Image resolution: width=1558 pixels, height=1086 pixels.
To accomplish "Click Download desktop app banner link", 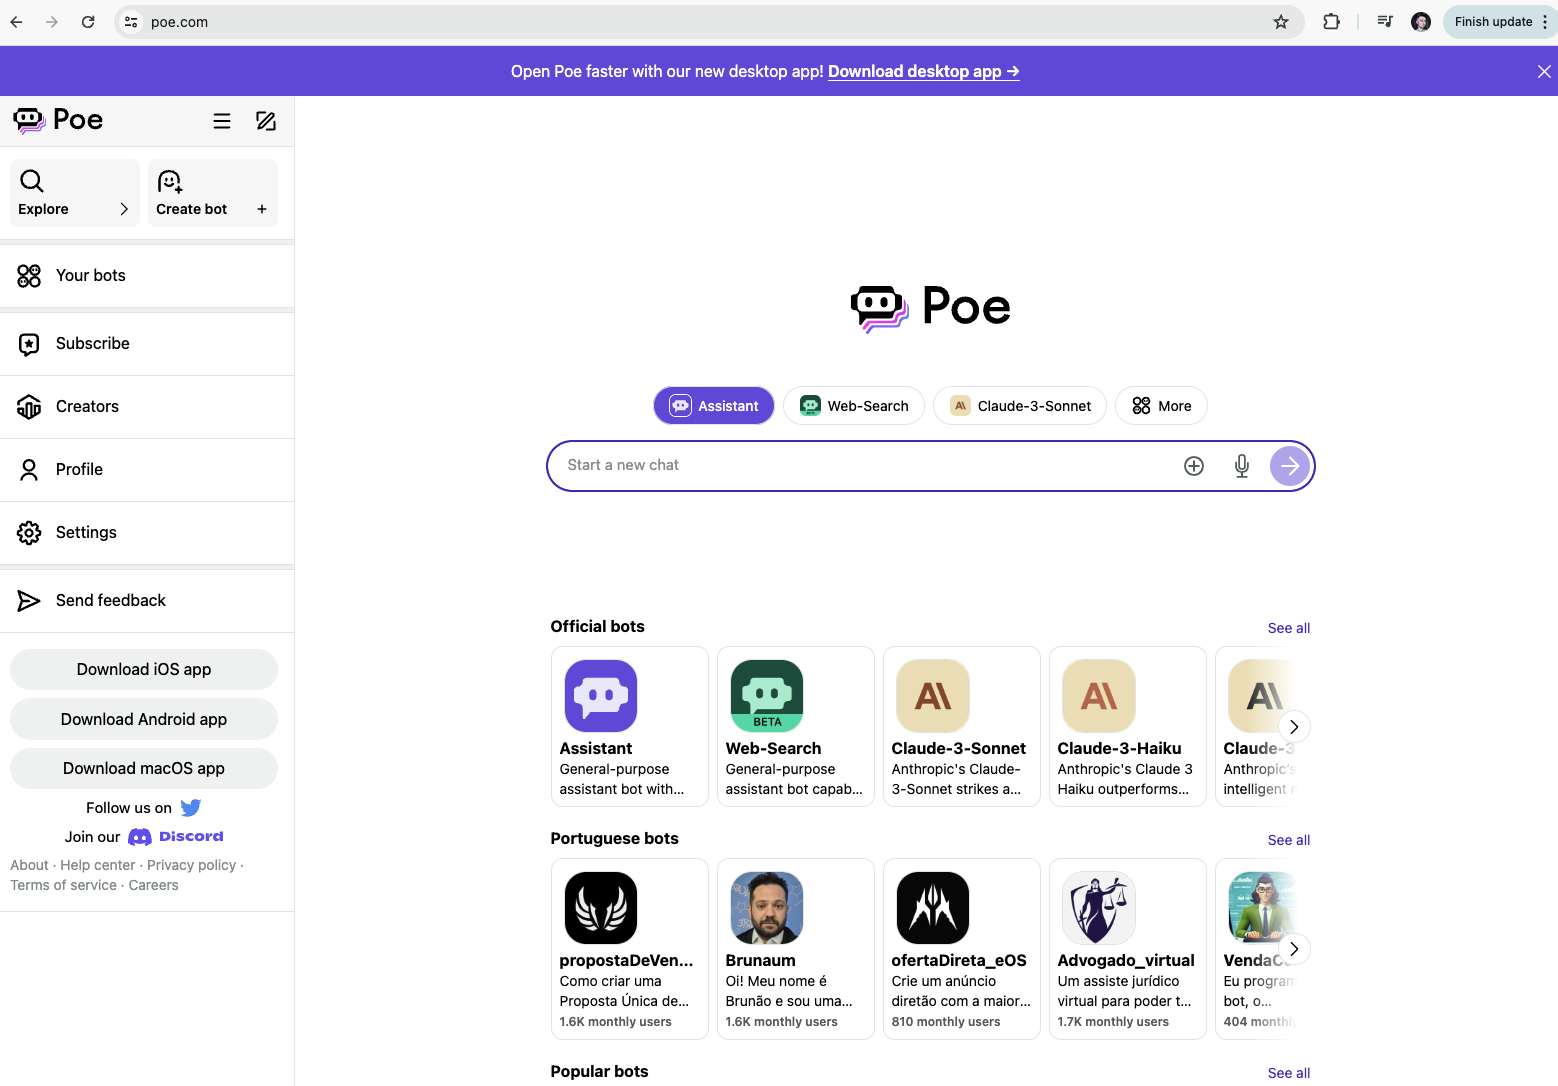I will tap(924, 71).
